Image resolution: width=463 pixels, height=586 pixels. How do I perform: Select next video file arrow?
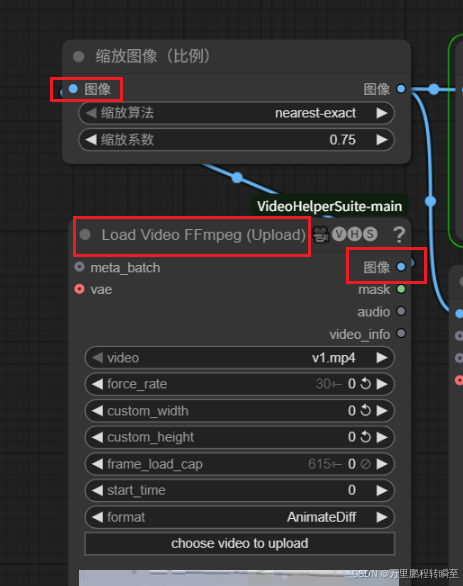(382, 358)
